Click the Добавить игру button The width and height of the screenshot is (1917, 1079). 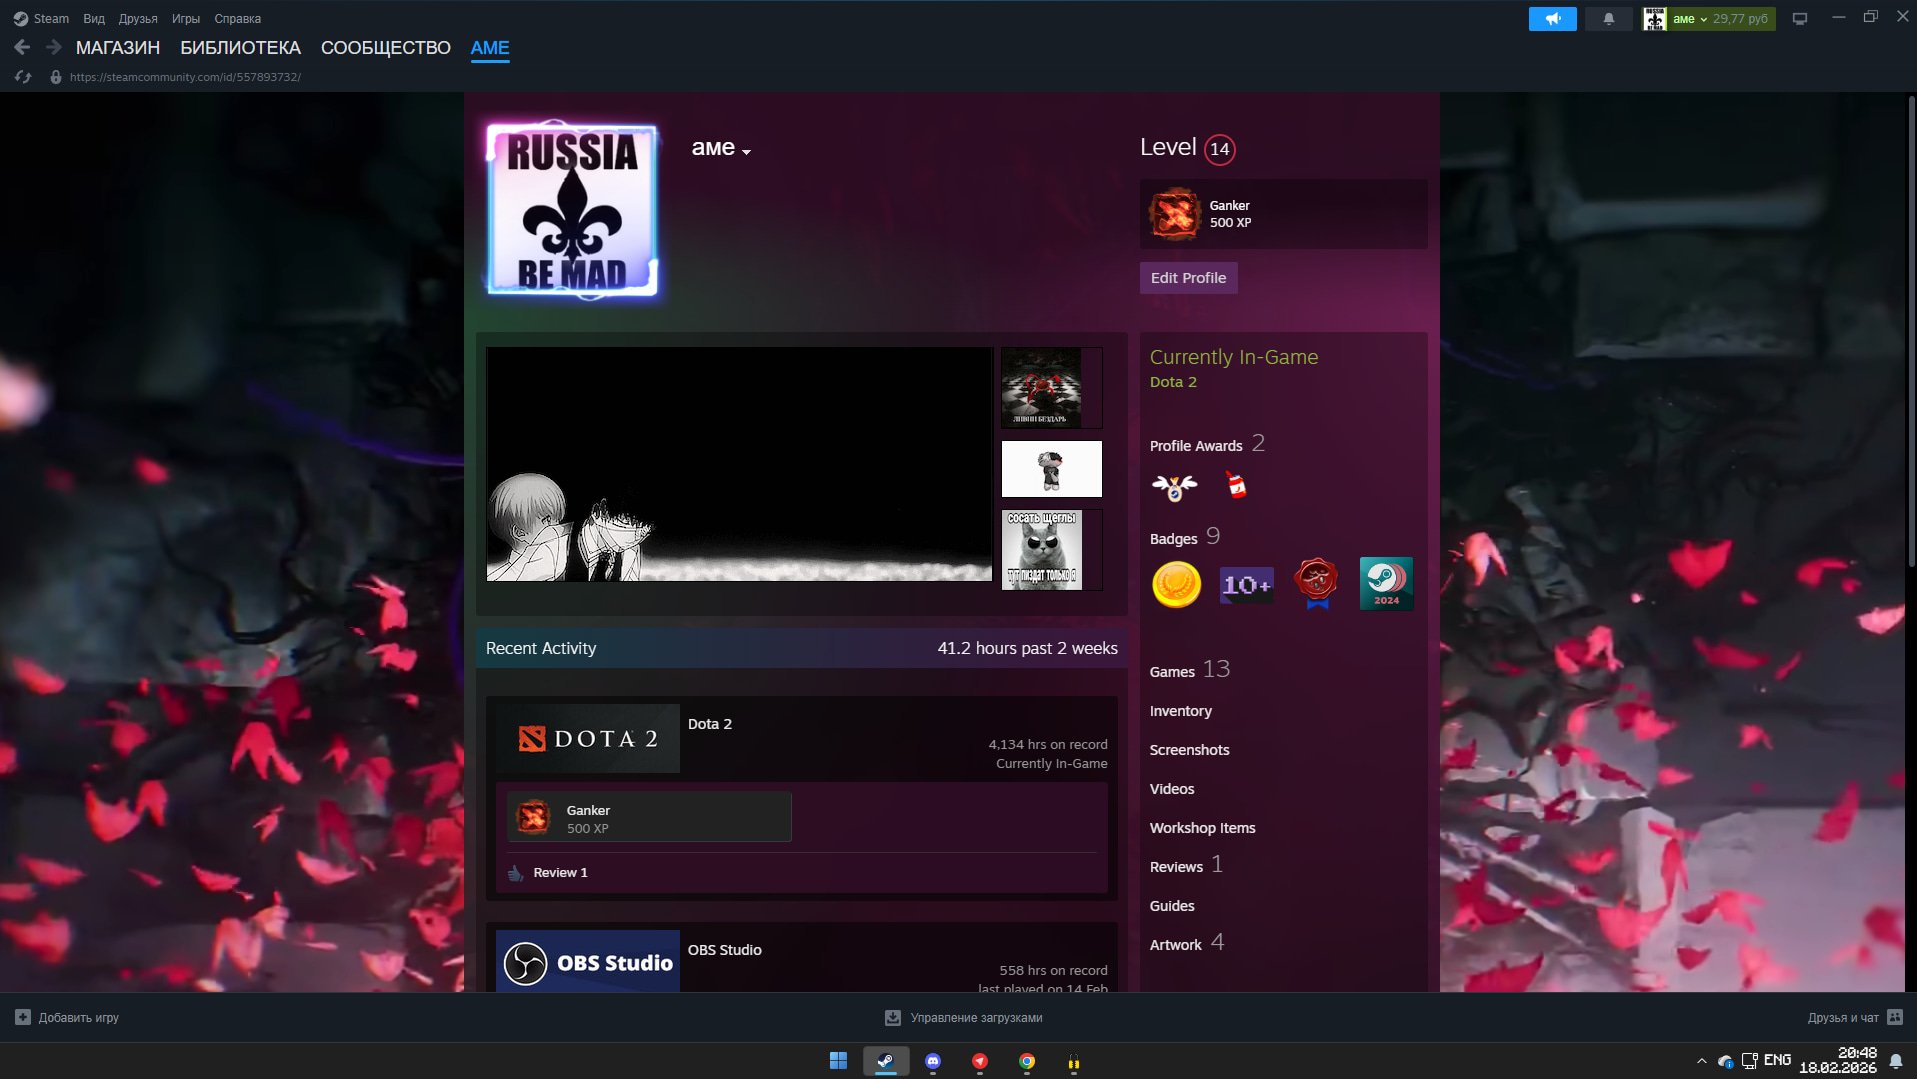click(x=67, y=1017)
